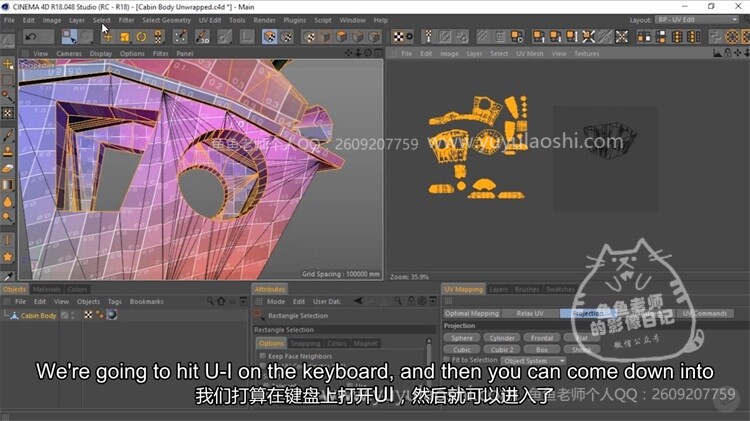Activate the Move tool icon
Image resolution: width=750 pixels, height=421 pixels.
[108, 37]
